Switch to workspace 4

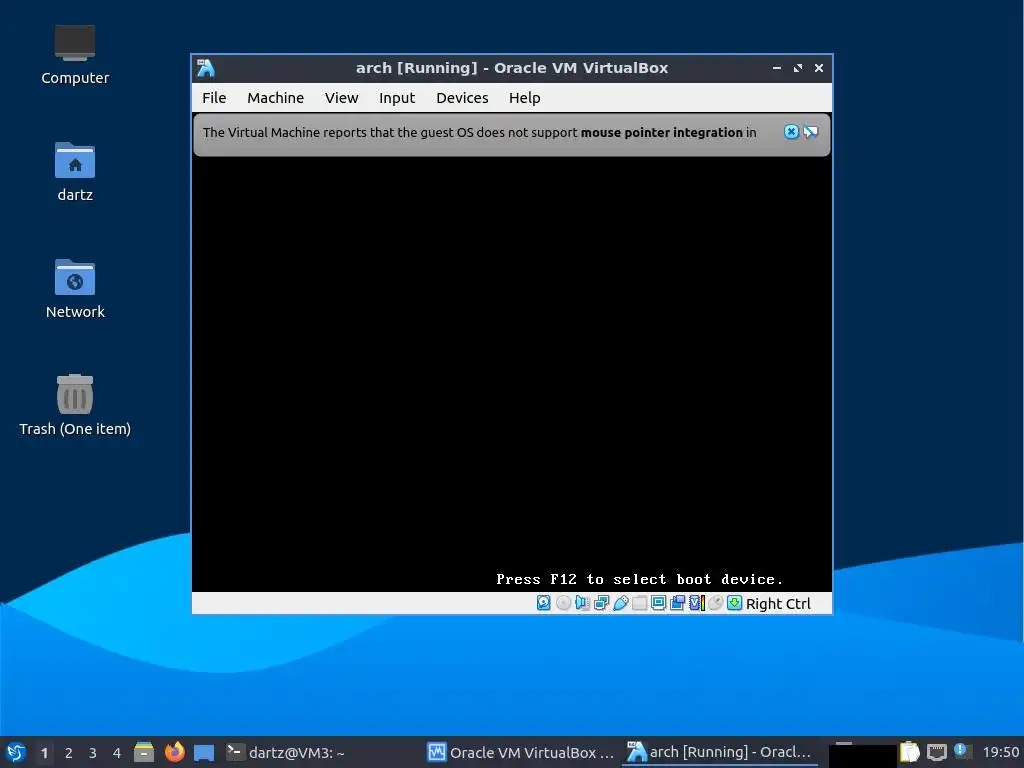point(116,753)
